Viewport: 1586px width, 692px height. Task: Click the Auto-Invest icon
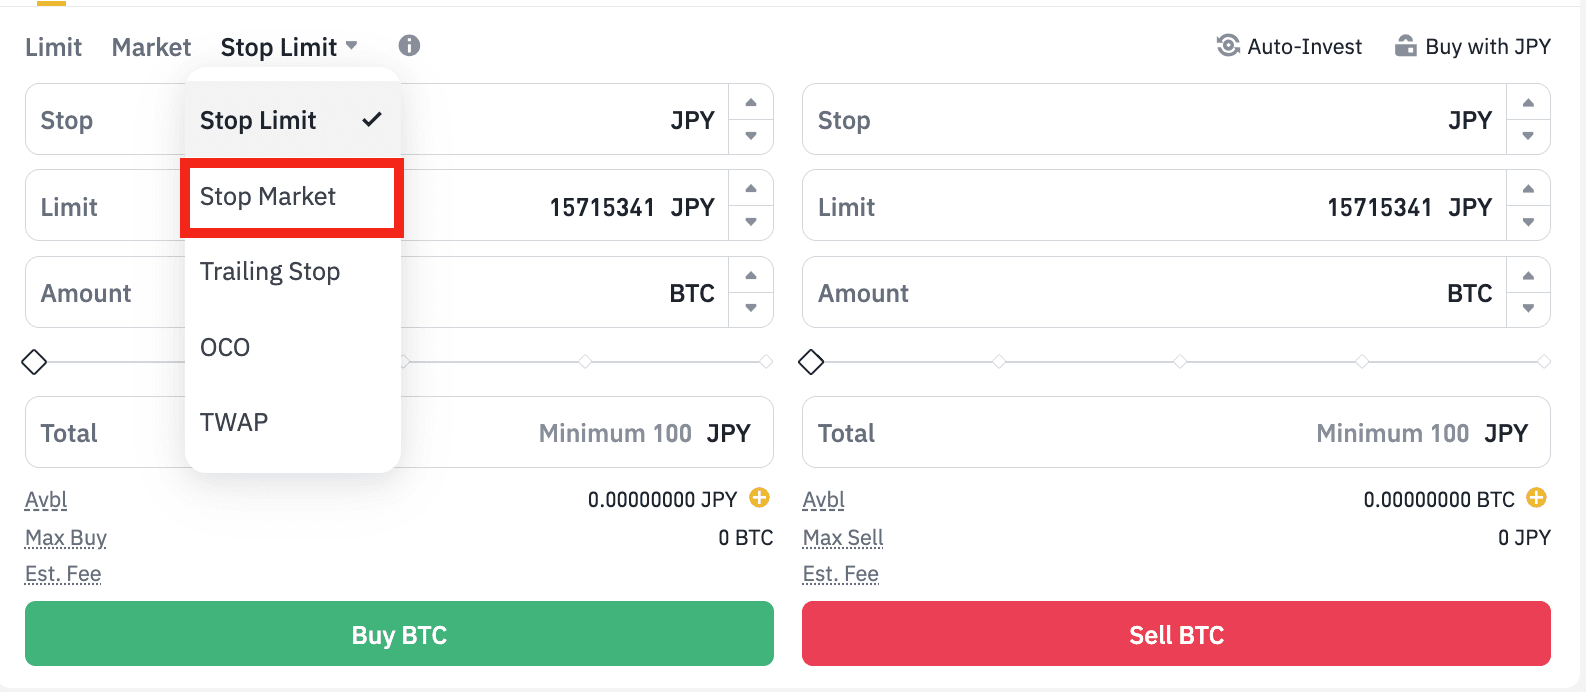click(x=1227, y=45)
